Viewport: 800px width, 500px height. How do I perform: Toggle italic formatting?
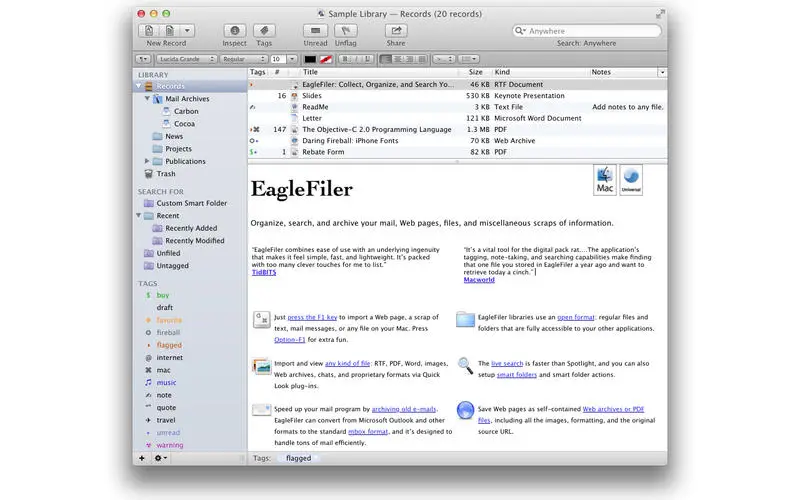[356, 59]
